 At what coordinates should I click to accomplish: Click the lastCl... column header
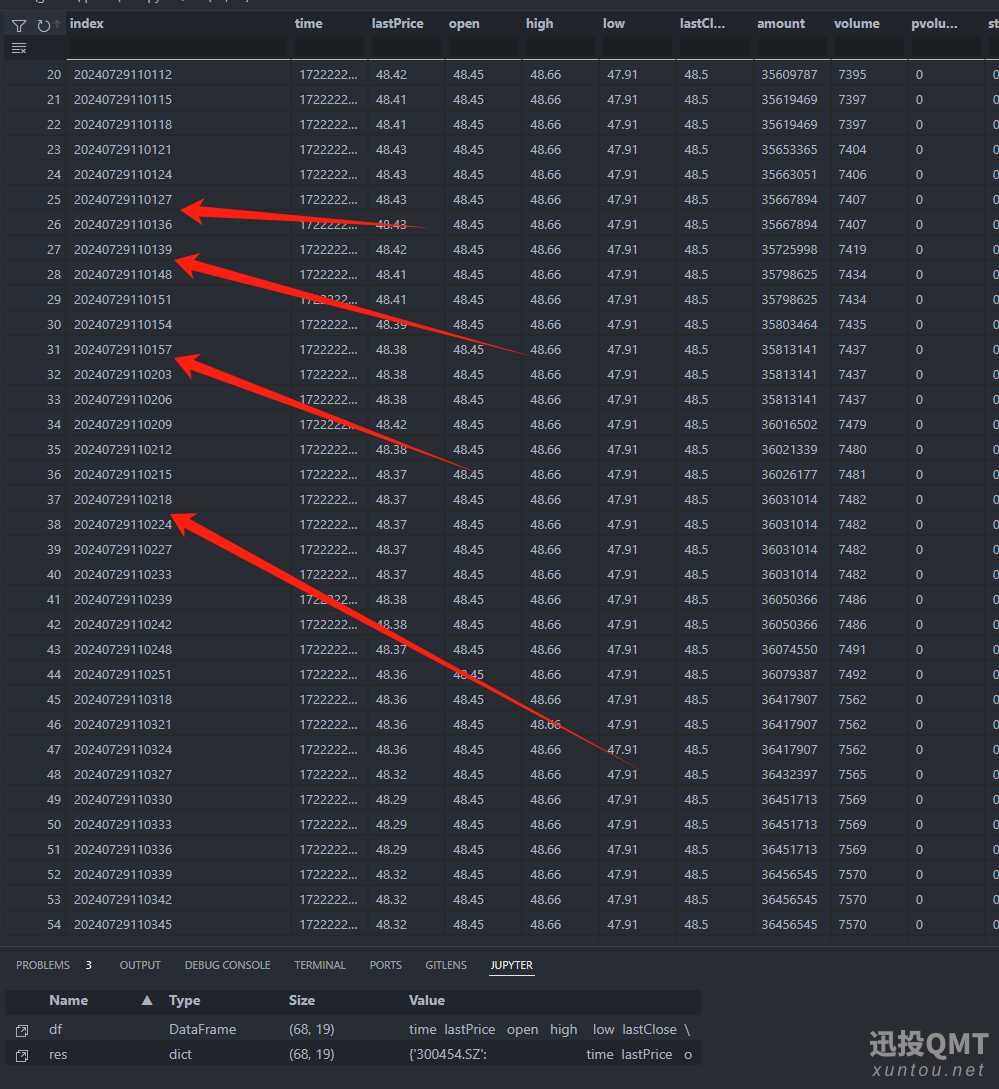click(x=702, y=24)
